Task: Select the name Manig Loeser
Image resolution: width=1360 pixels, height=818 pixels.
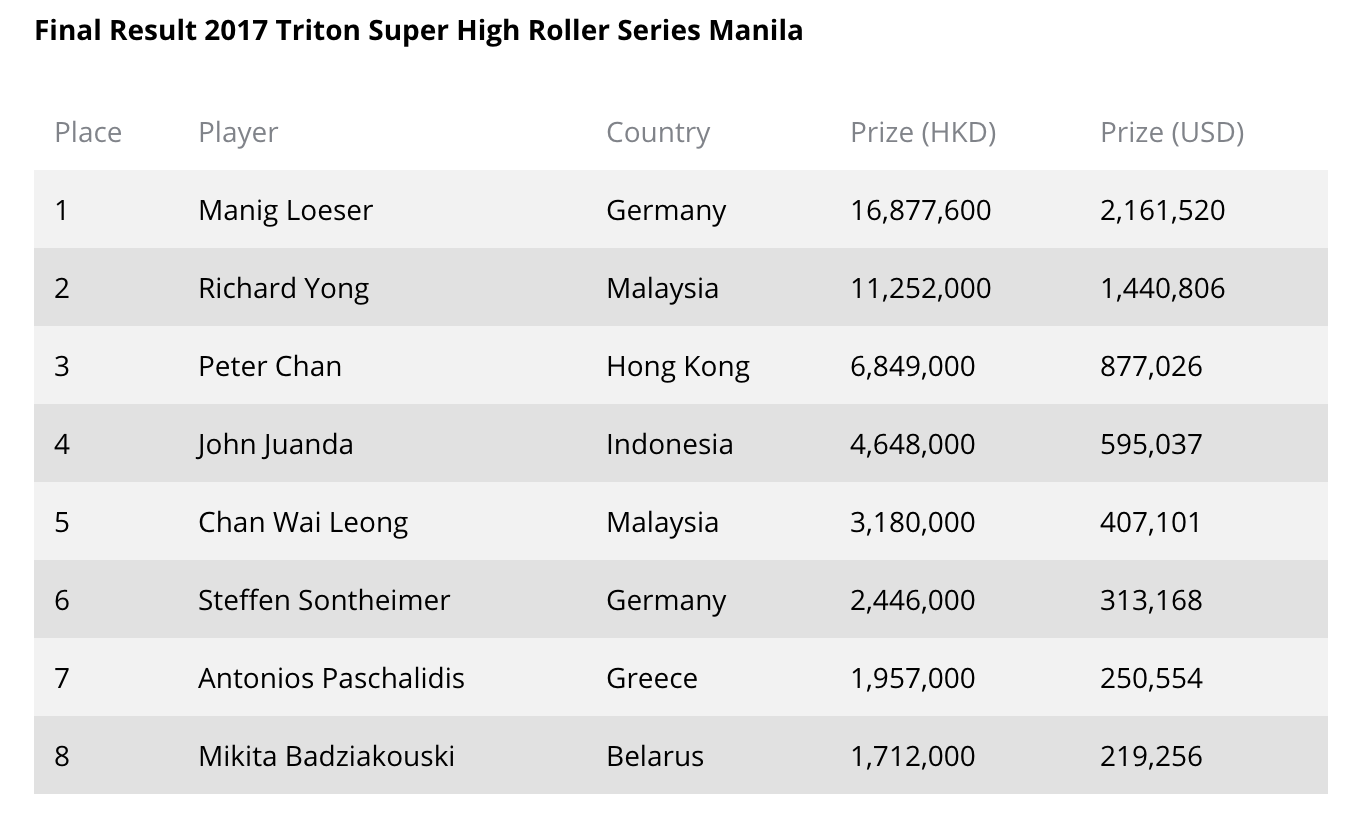Action: [x=285, y=210]
